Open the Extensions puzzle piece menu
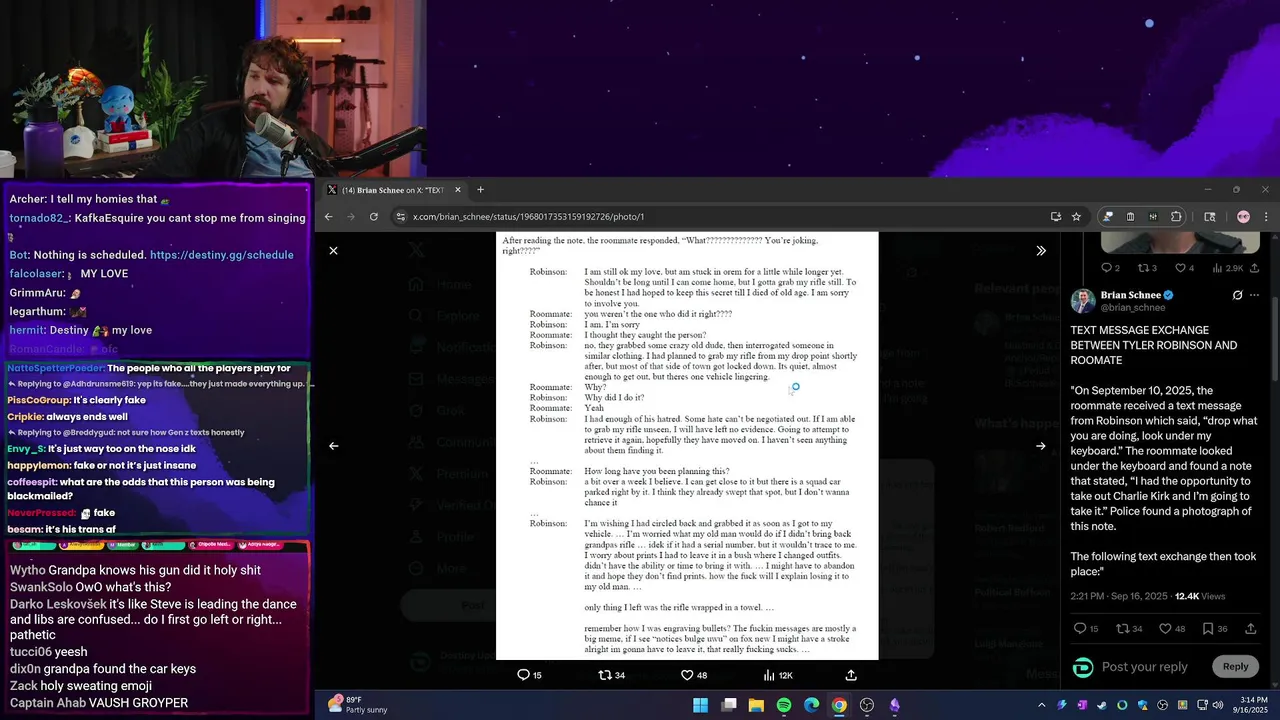 click(x=1176, y=216)
